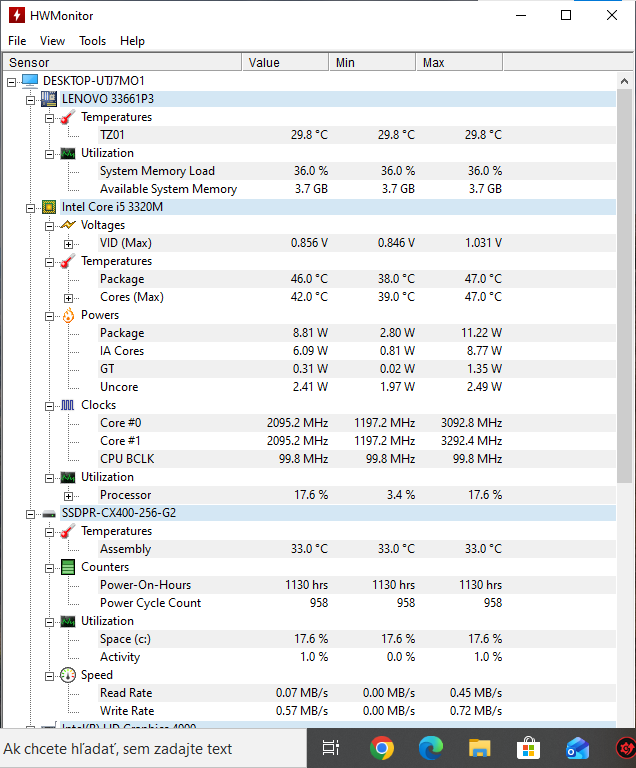Collapse the Intel Core i5 3320M node
The height and width of the screenshot is (768, 636).
[30, 208]
